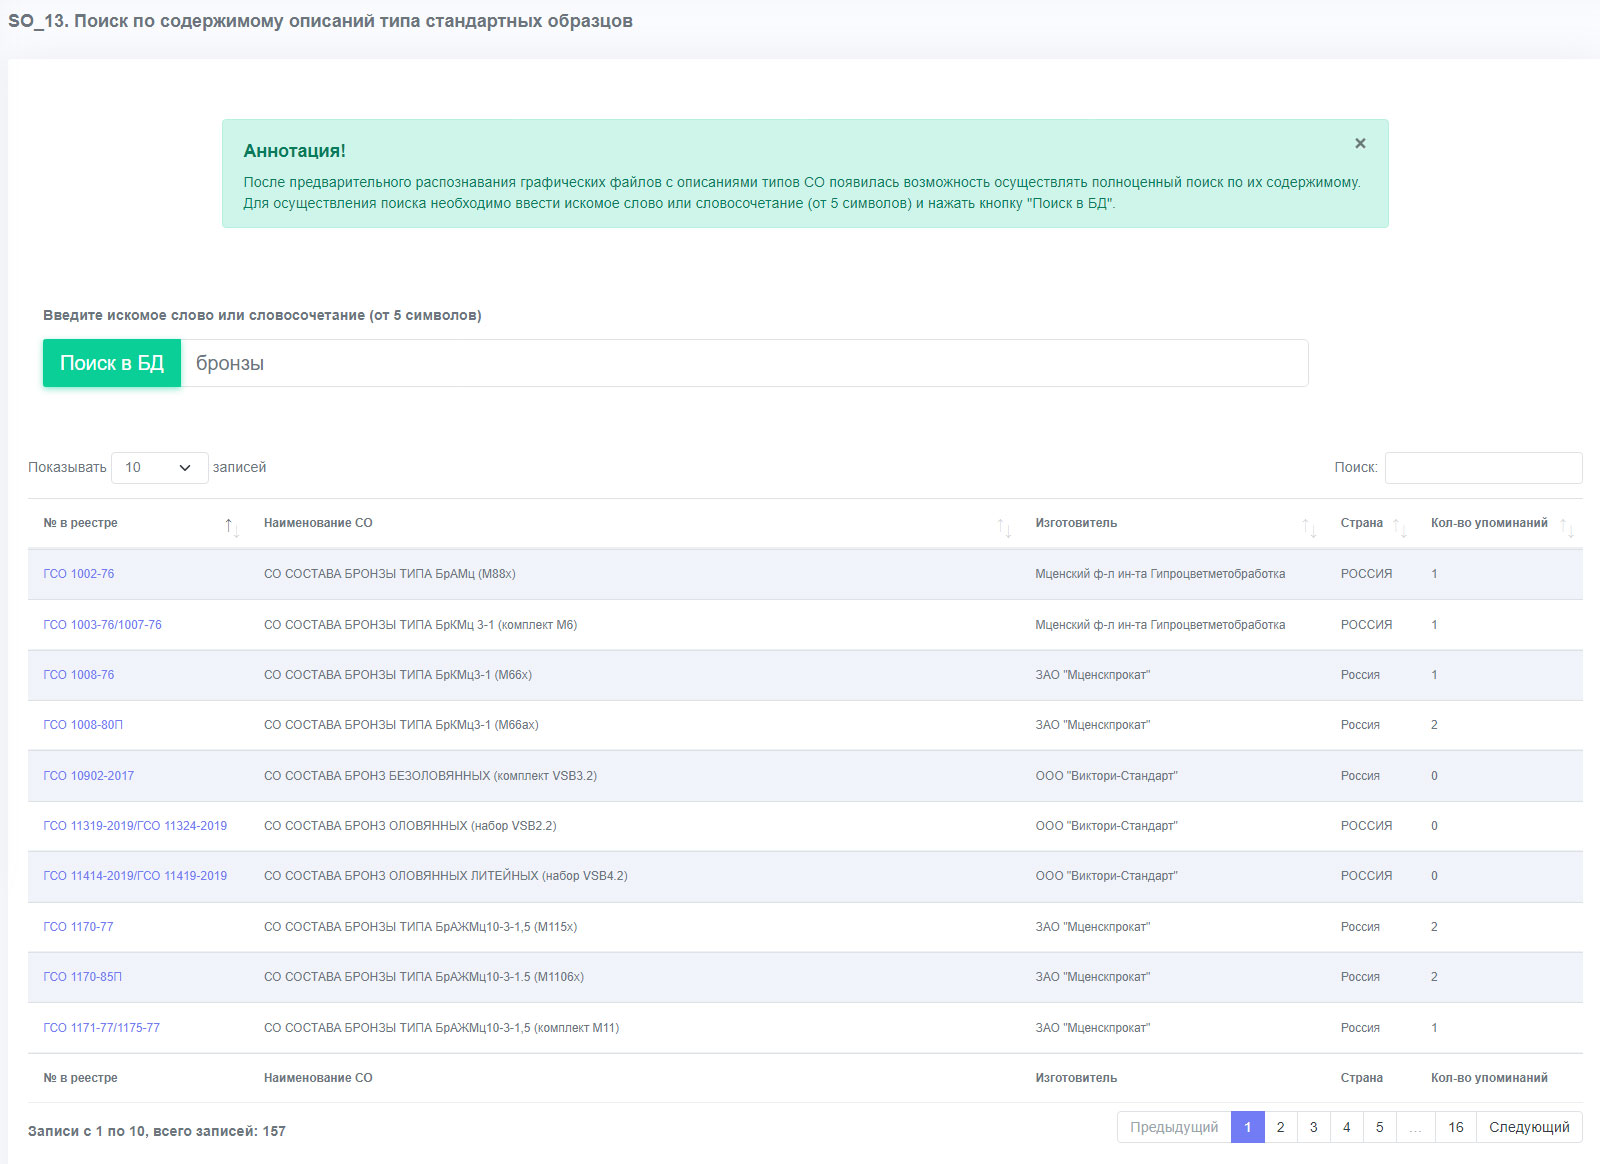Go to pagination page 2
The width and height of the screenshot is (1600, 1164).
[x=1280, y=1127]
